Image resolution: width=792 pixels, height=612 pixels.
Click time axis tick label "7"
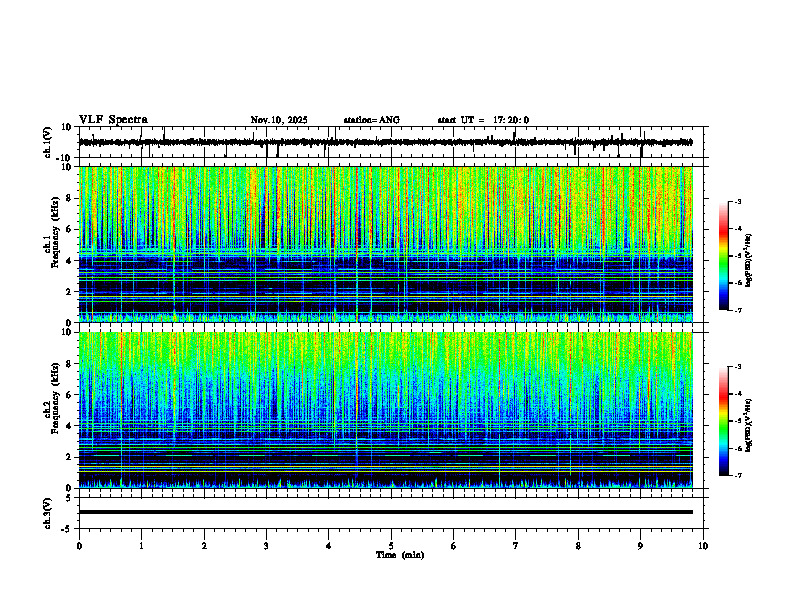[x=516, y=546]
